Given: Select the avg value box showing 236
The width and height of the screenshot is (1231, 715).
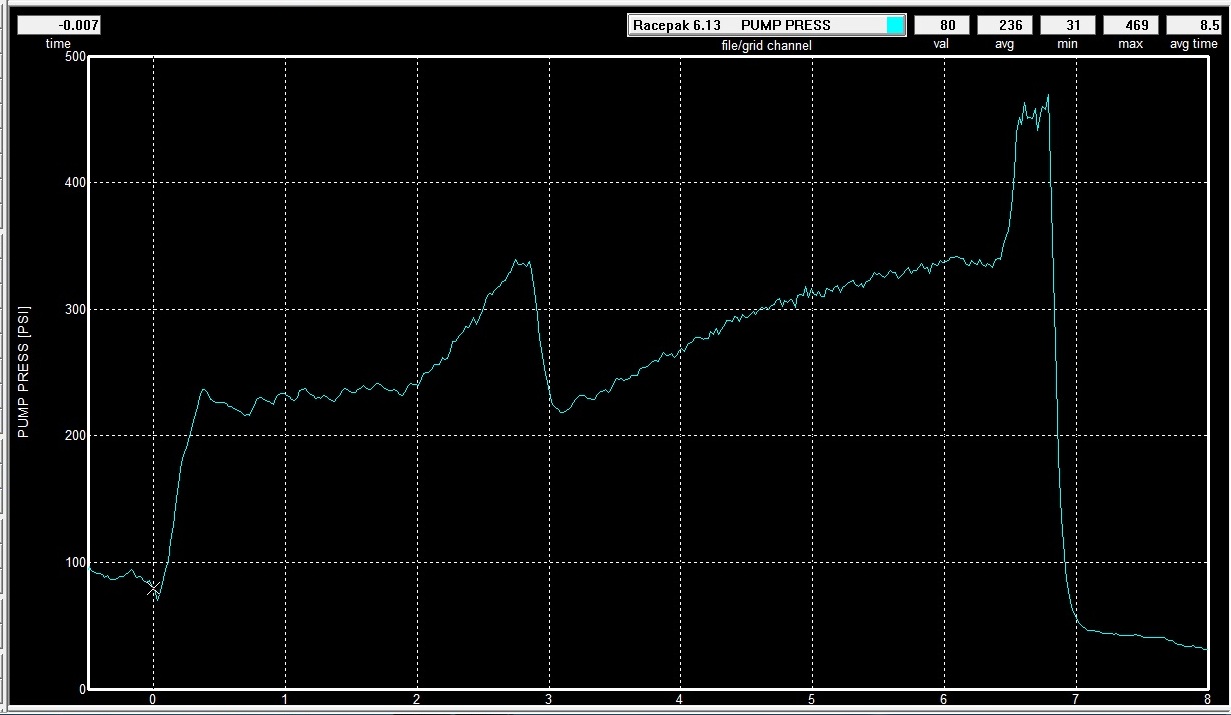Looking at the screenshot, I should [x=1004, y=25].
